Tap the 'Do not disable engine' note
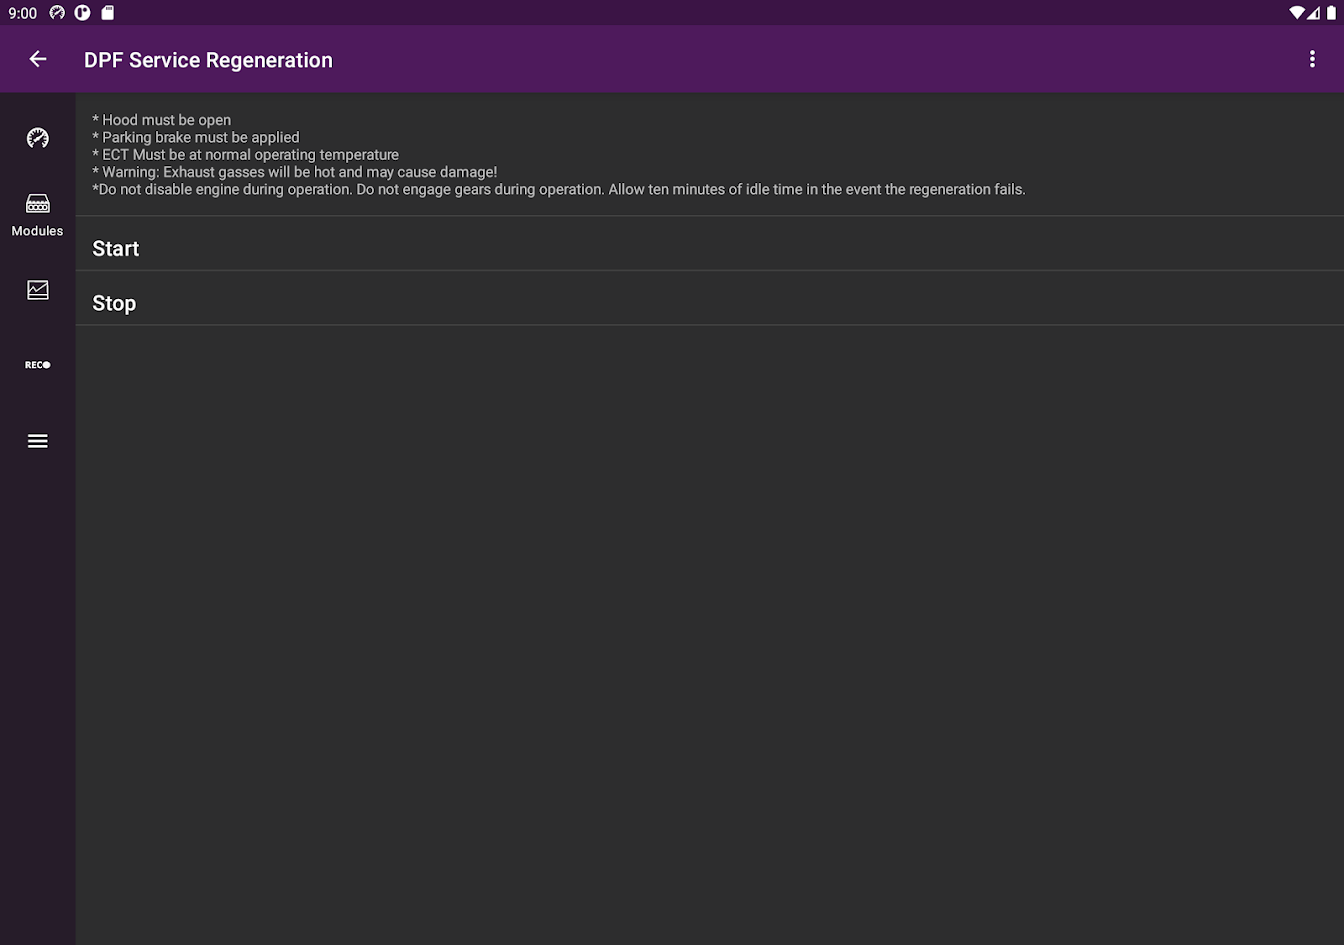This screenshot has width=1344, height=945. [559, 189]
